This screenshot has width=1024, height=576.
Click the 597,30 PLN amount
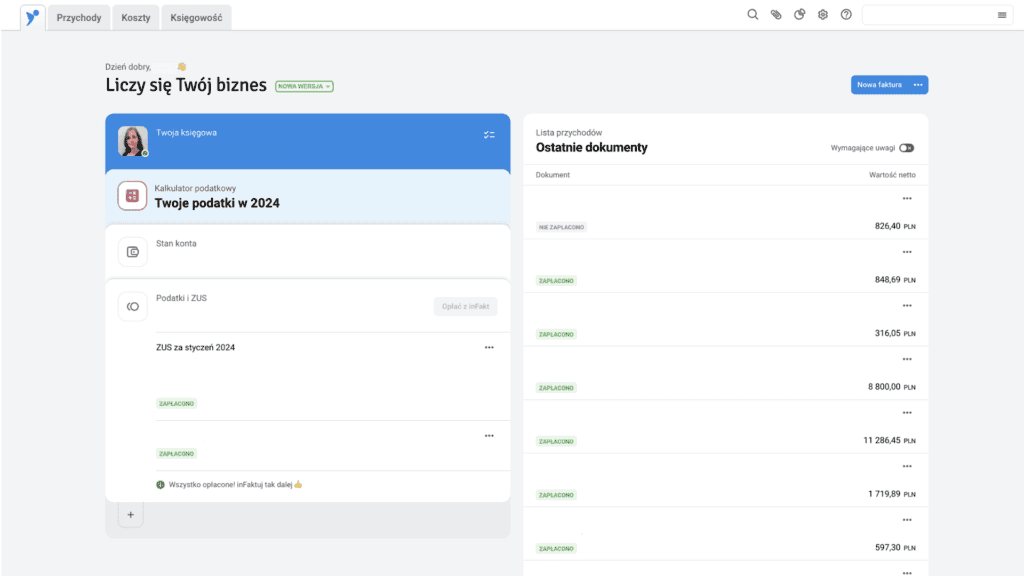(x=895, y=547)
